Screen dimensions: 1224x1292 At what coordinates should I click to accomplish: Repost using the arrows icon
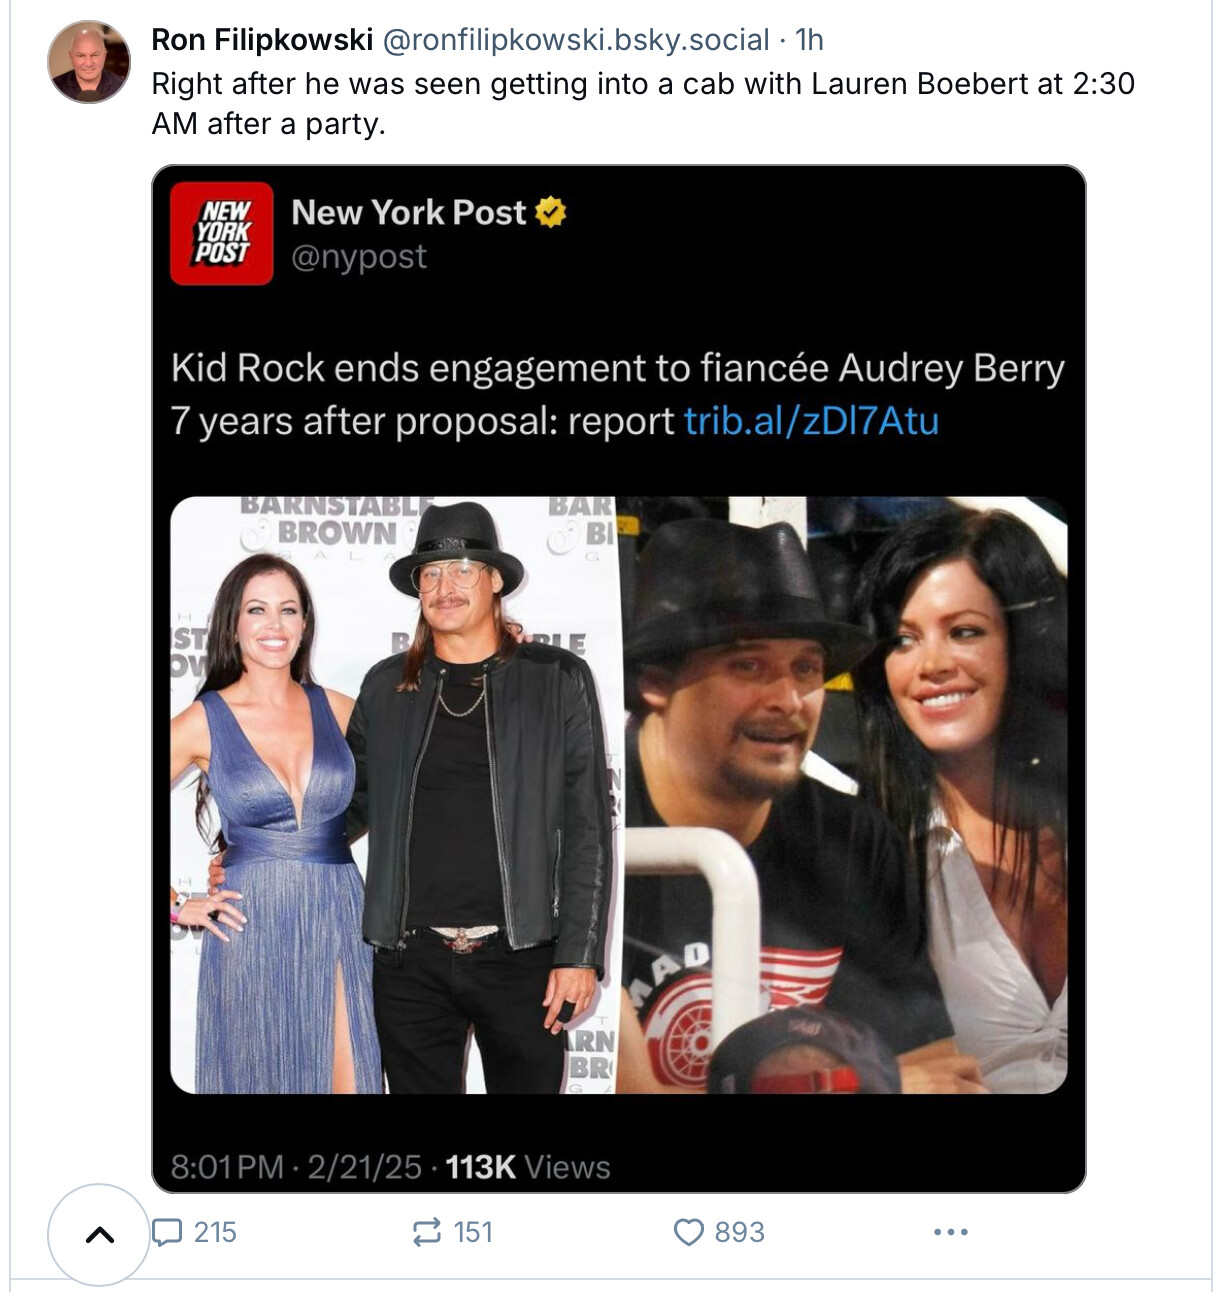point(427,1231)
